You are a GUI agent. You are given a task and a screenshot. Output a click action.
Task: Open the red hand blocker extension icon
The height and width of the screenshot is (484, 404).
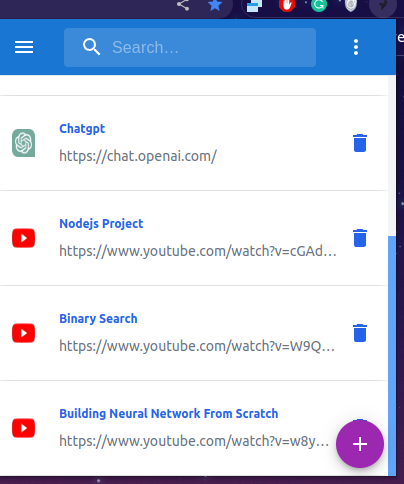pyautogui.click(x=287, y=5)
